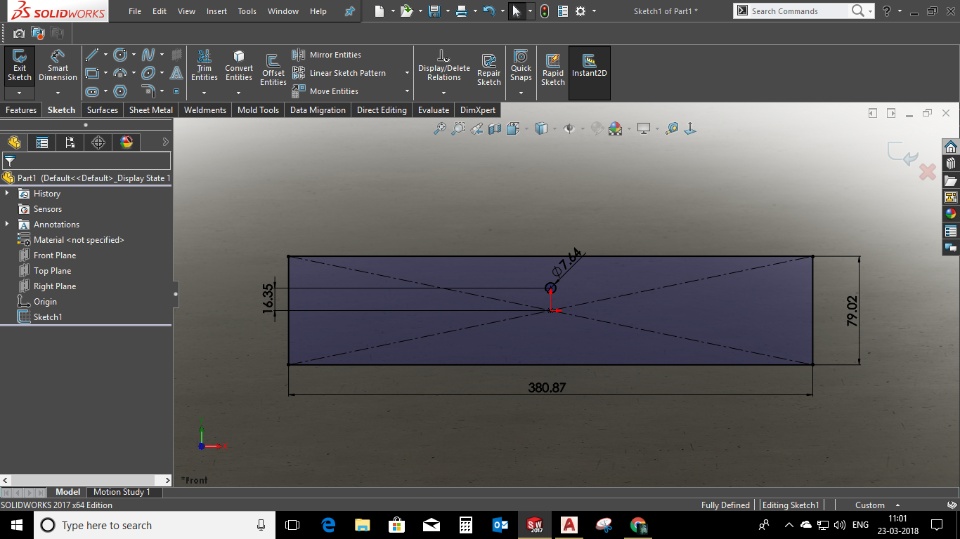This screenshot has height=539, width=960.
Task: Click Exit Sketch button
Action: pyautogui.click(x=19, y=64)
